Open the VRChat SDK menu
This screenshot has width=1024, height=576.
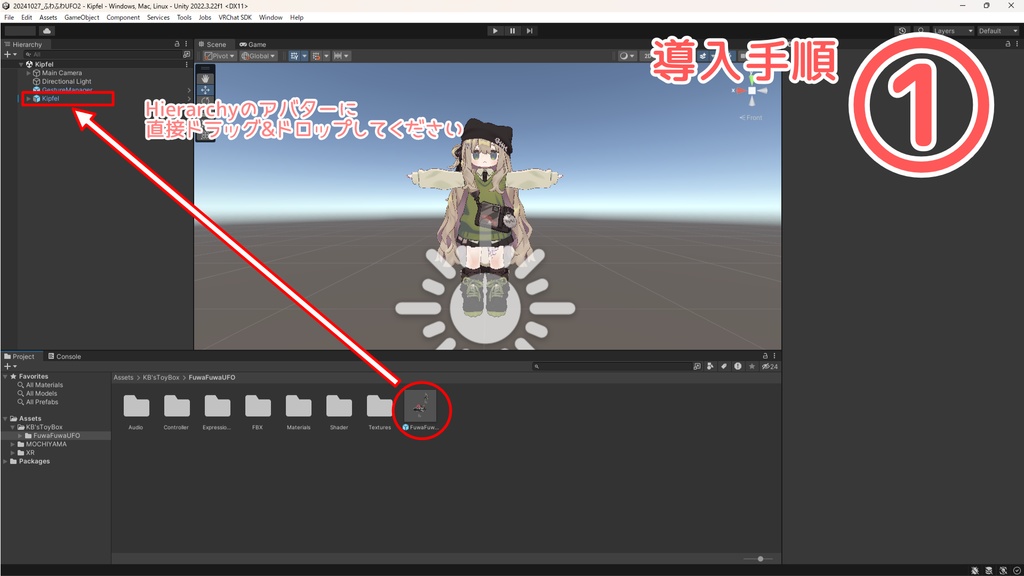235,17
